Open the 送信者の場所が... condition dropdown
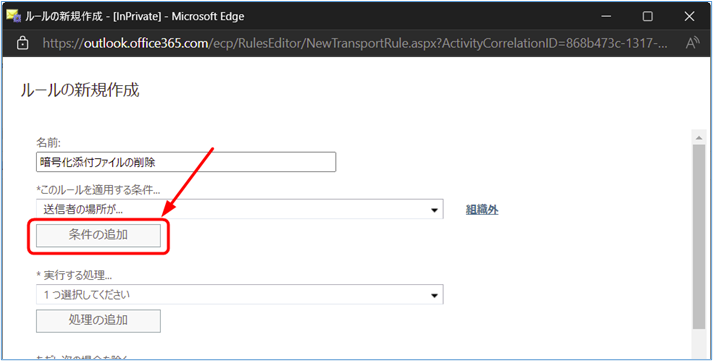 (x=240, y=210)
